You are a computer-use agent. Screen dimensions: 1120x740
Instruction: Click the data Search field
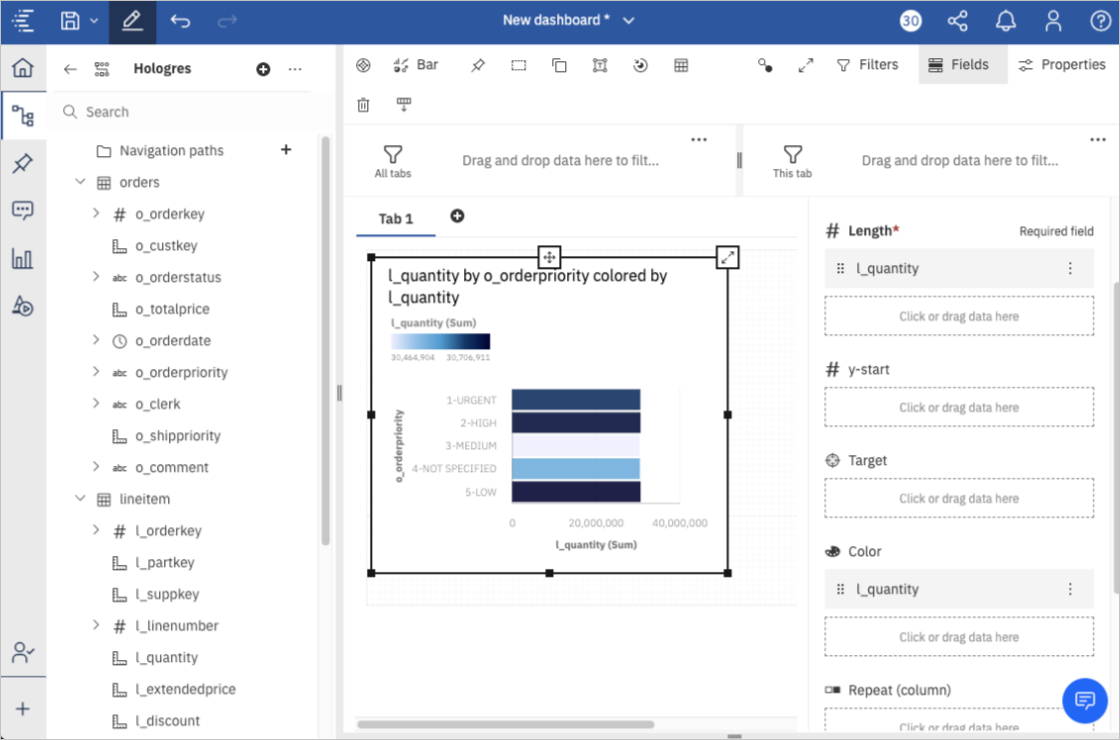click(186, 112)
